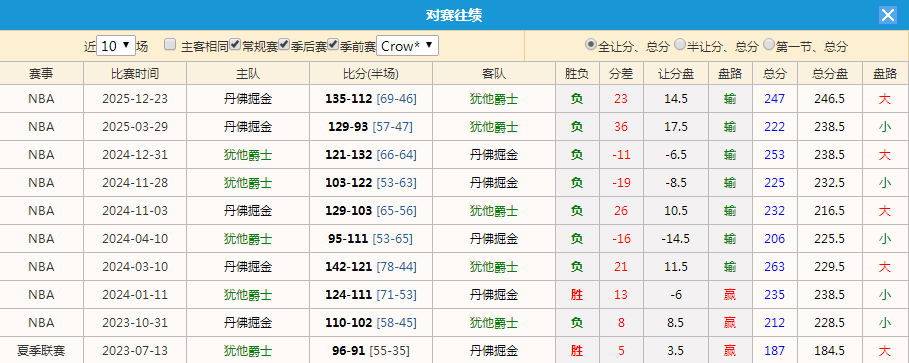The image size is (909, 363).
Task: Click the 总分盘 column header
Action: click(x=830, y=74)
